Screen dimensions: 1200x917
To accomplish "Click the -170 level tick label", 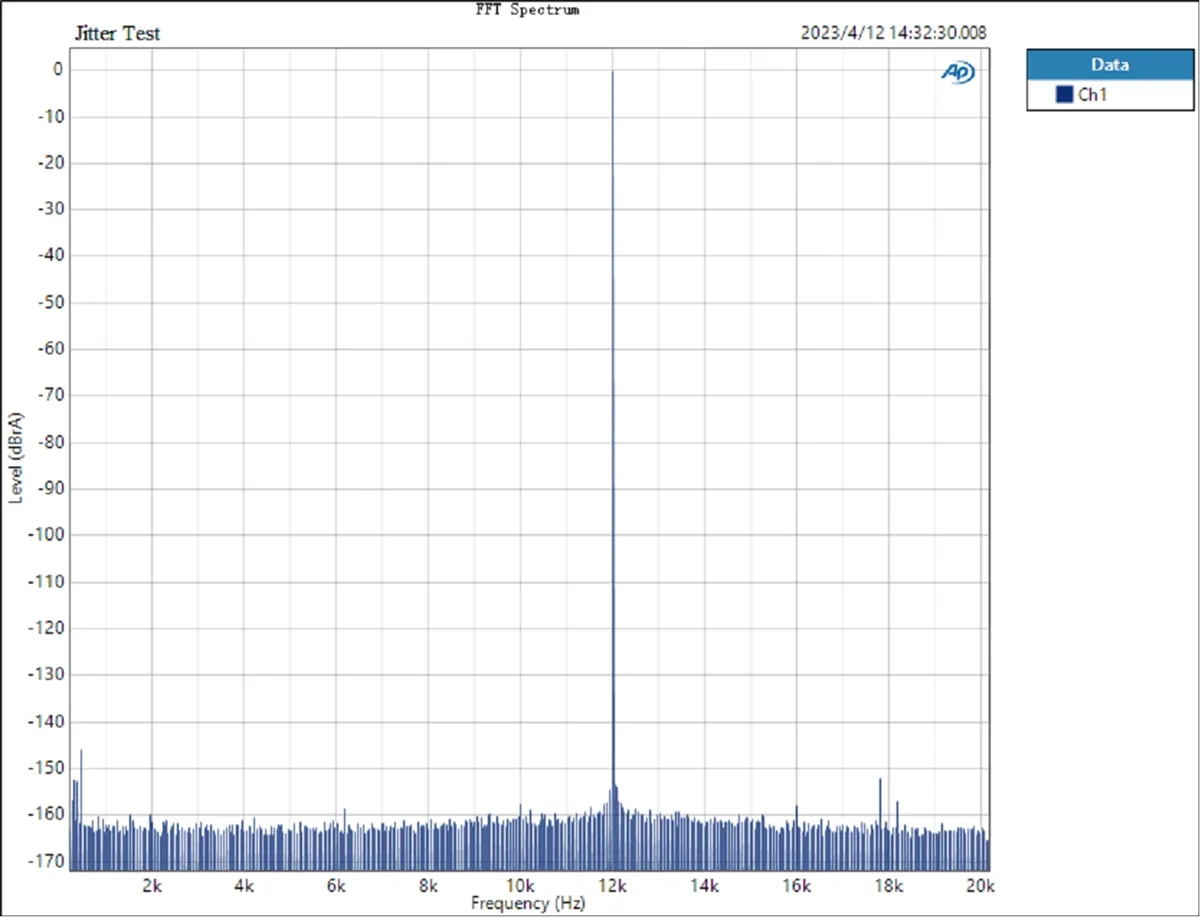I will pos(48,861).
